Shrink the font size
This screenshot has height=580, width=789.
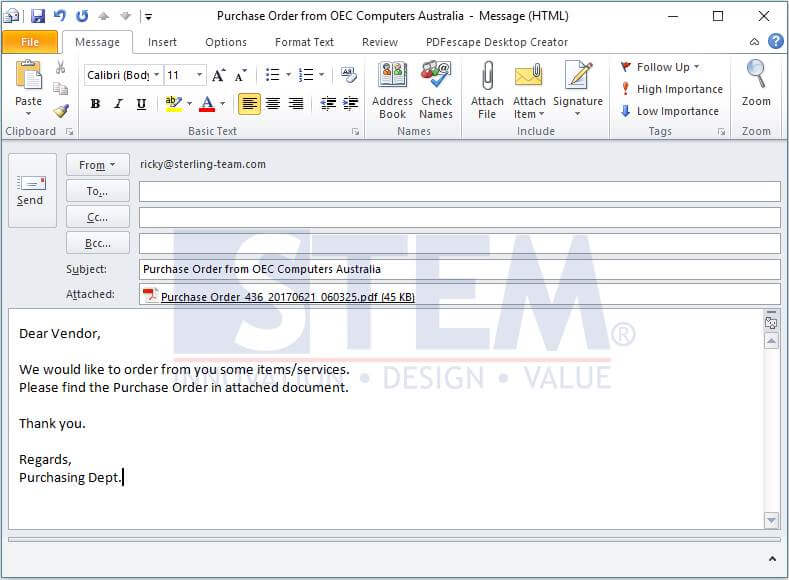click(x=241, y=75)
